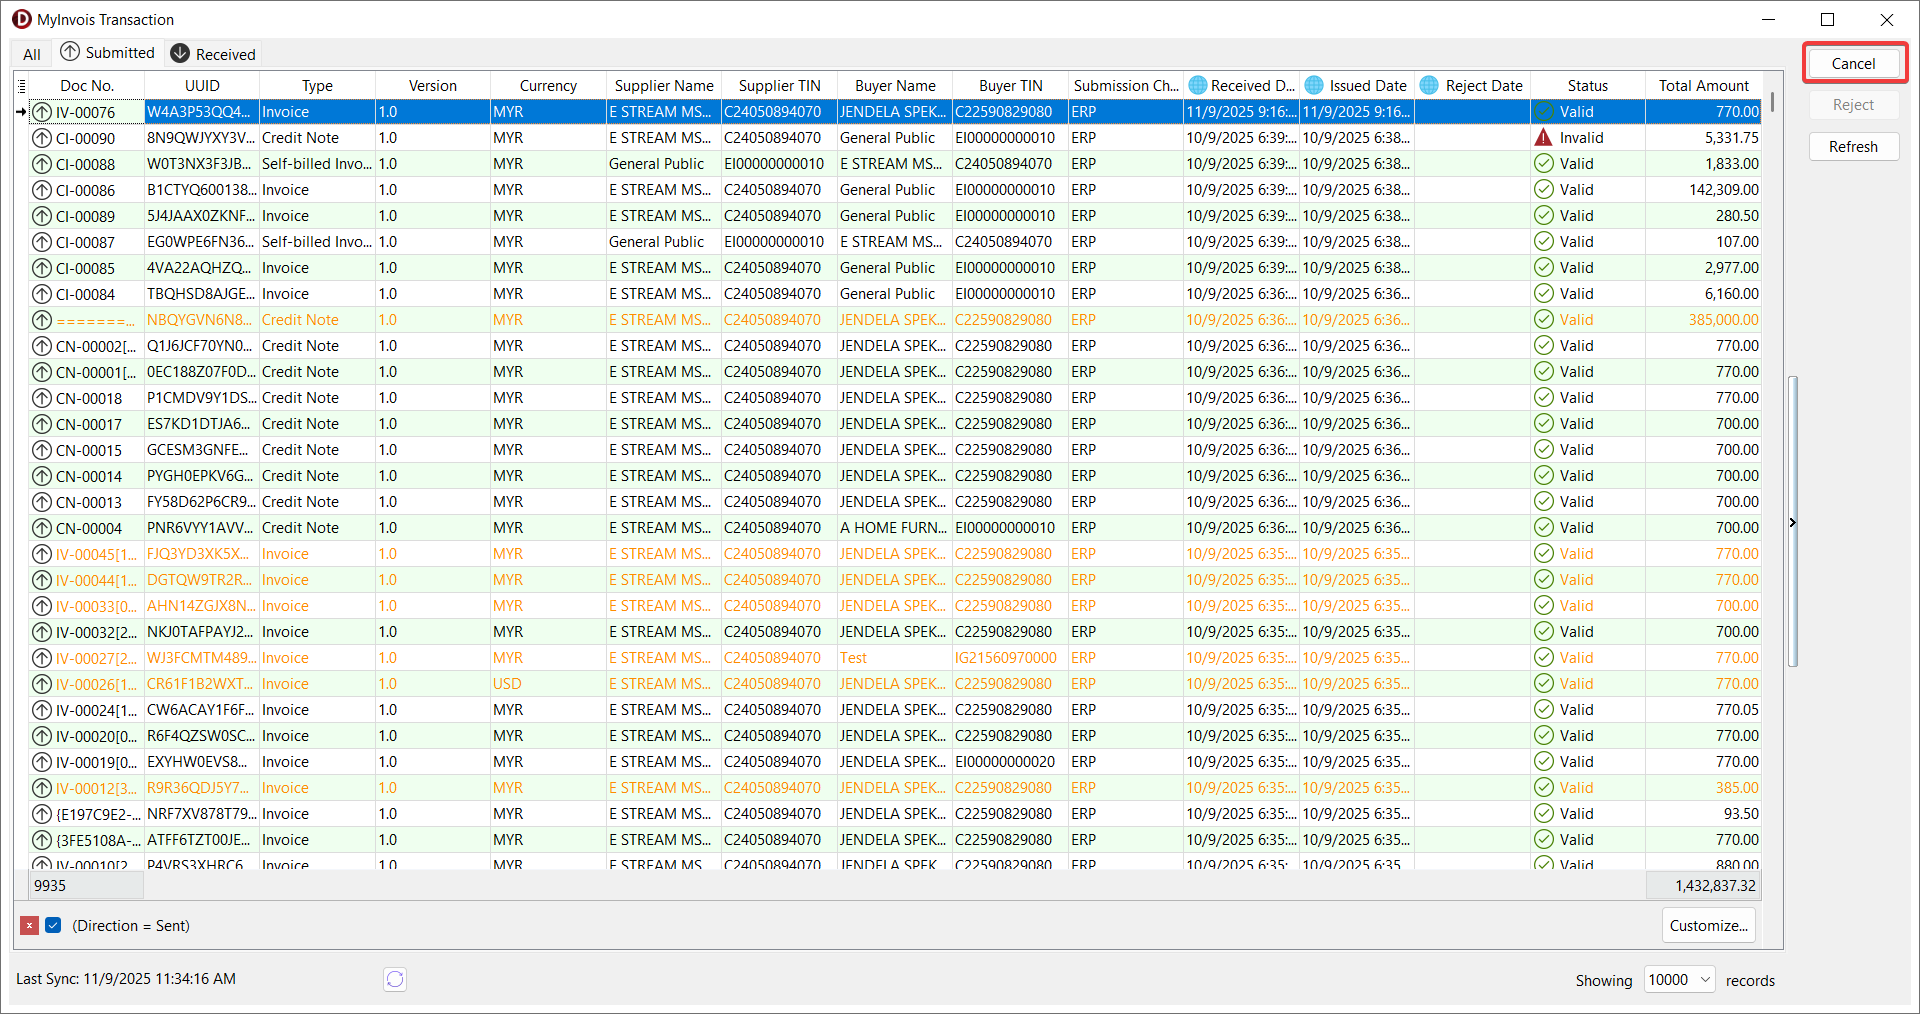1920x1014 pixels.
Task: Switch to the Received tab
Action: 213,54
